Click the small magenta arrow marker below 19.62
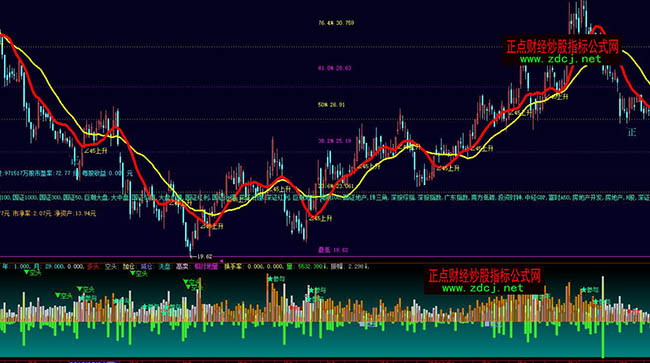The width and height of the screenshot is (650, 363). 222,261
